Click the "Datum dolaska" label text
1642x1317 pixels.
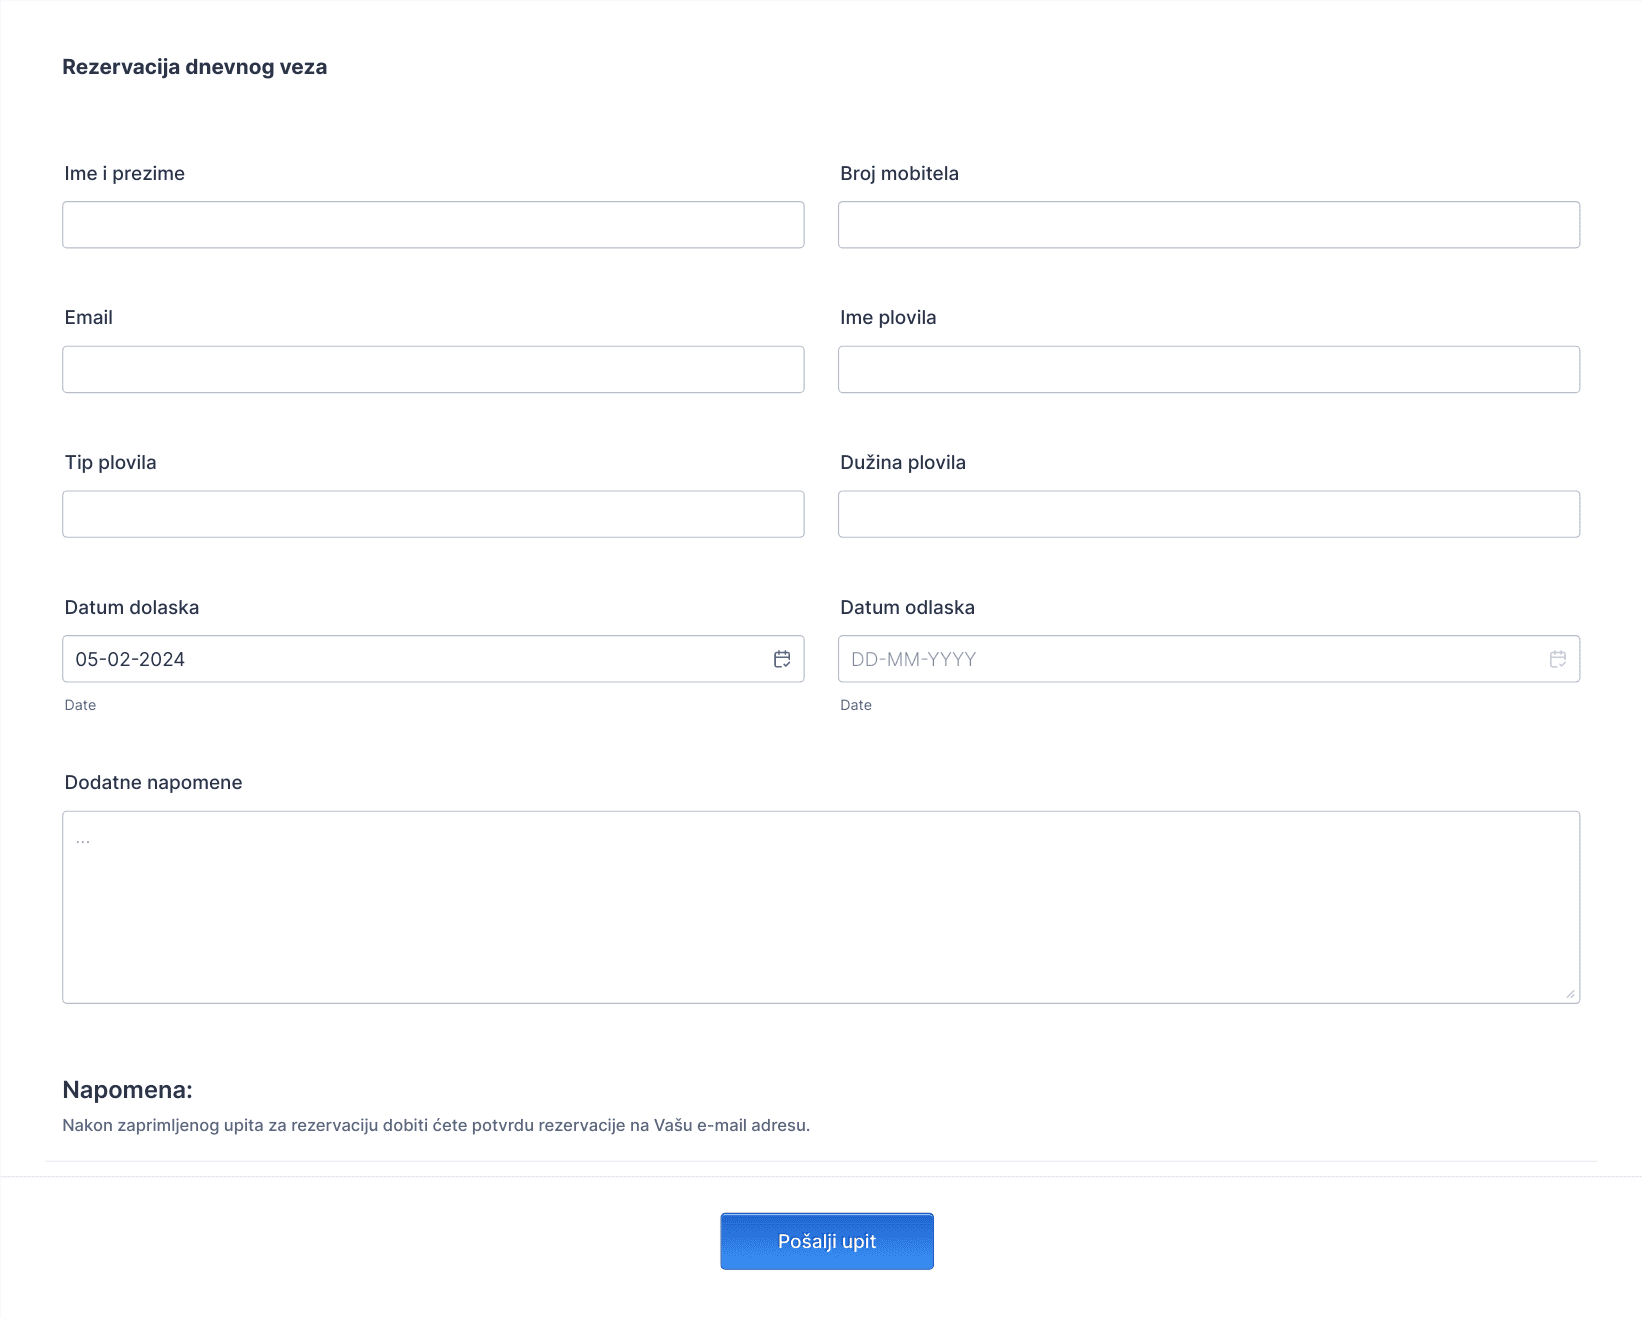click(131, 607)
